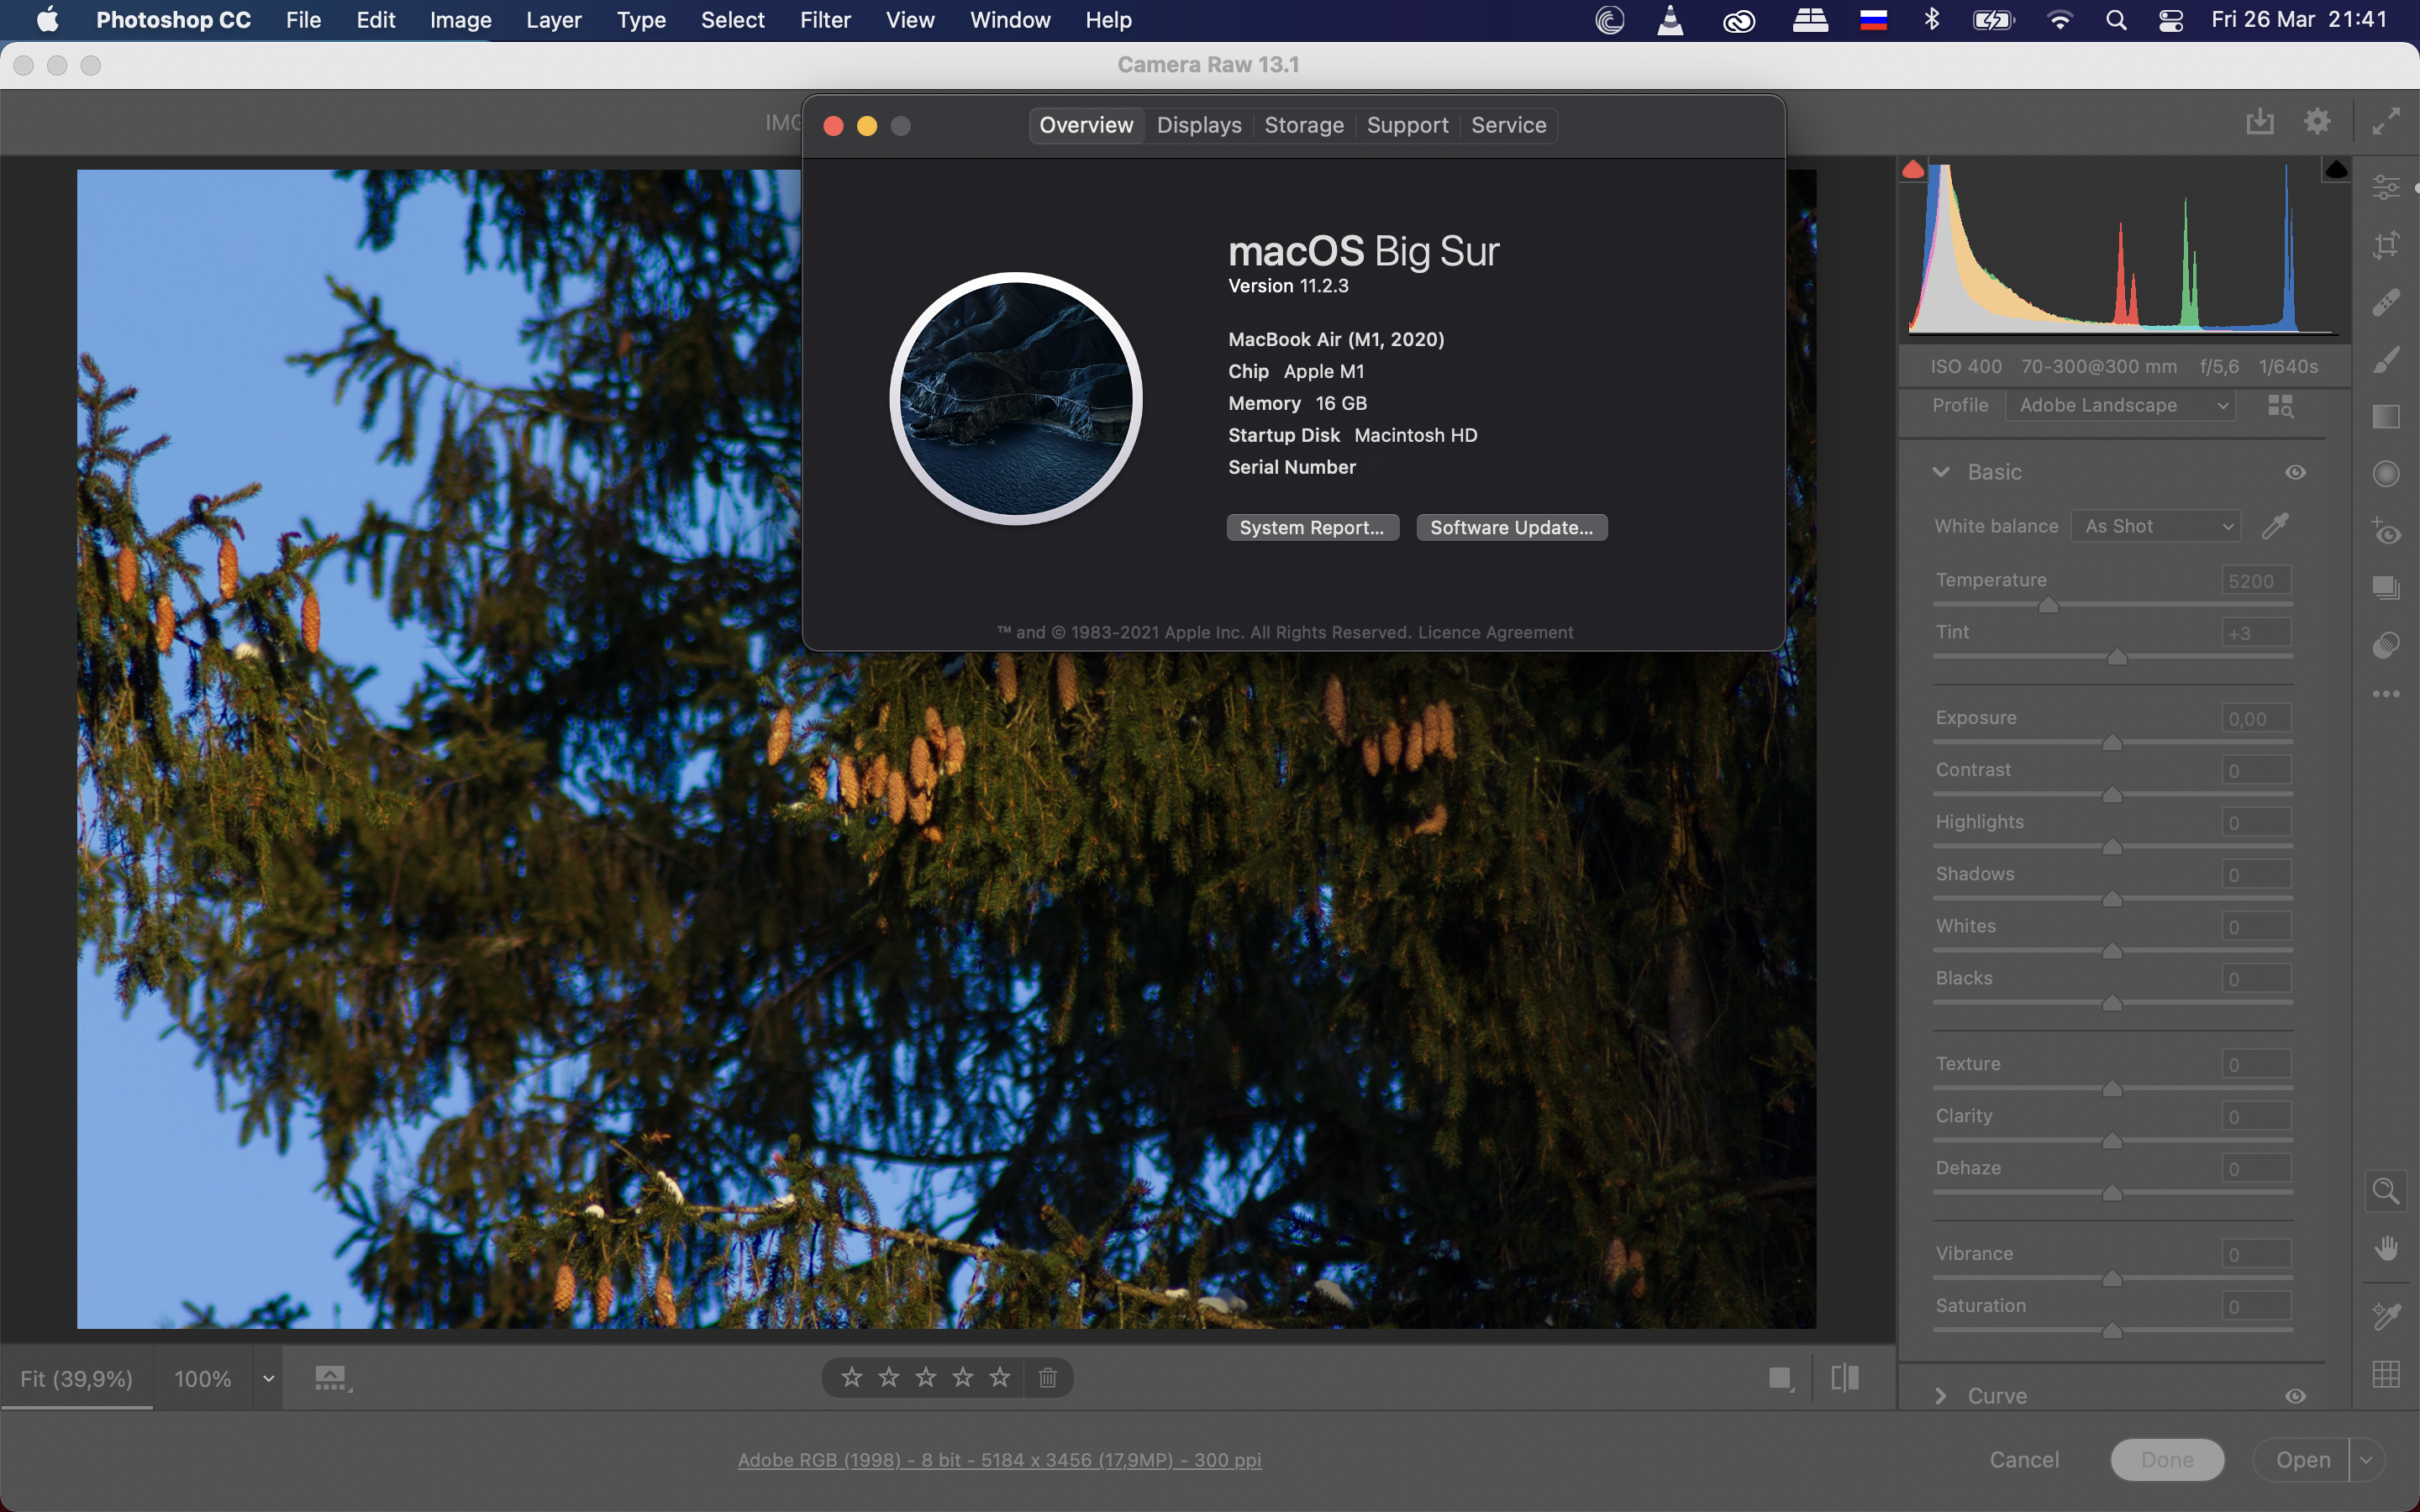Viewport: 2420px width, 1512px height.
Task: Click the White Balance eyedropper tool
Action: tap(2275, 525)
